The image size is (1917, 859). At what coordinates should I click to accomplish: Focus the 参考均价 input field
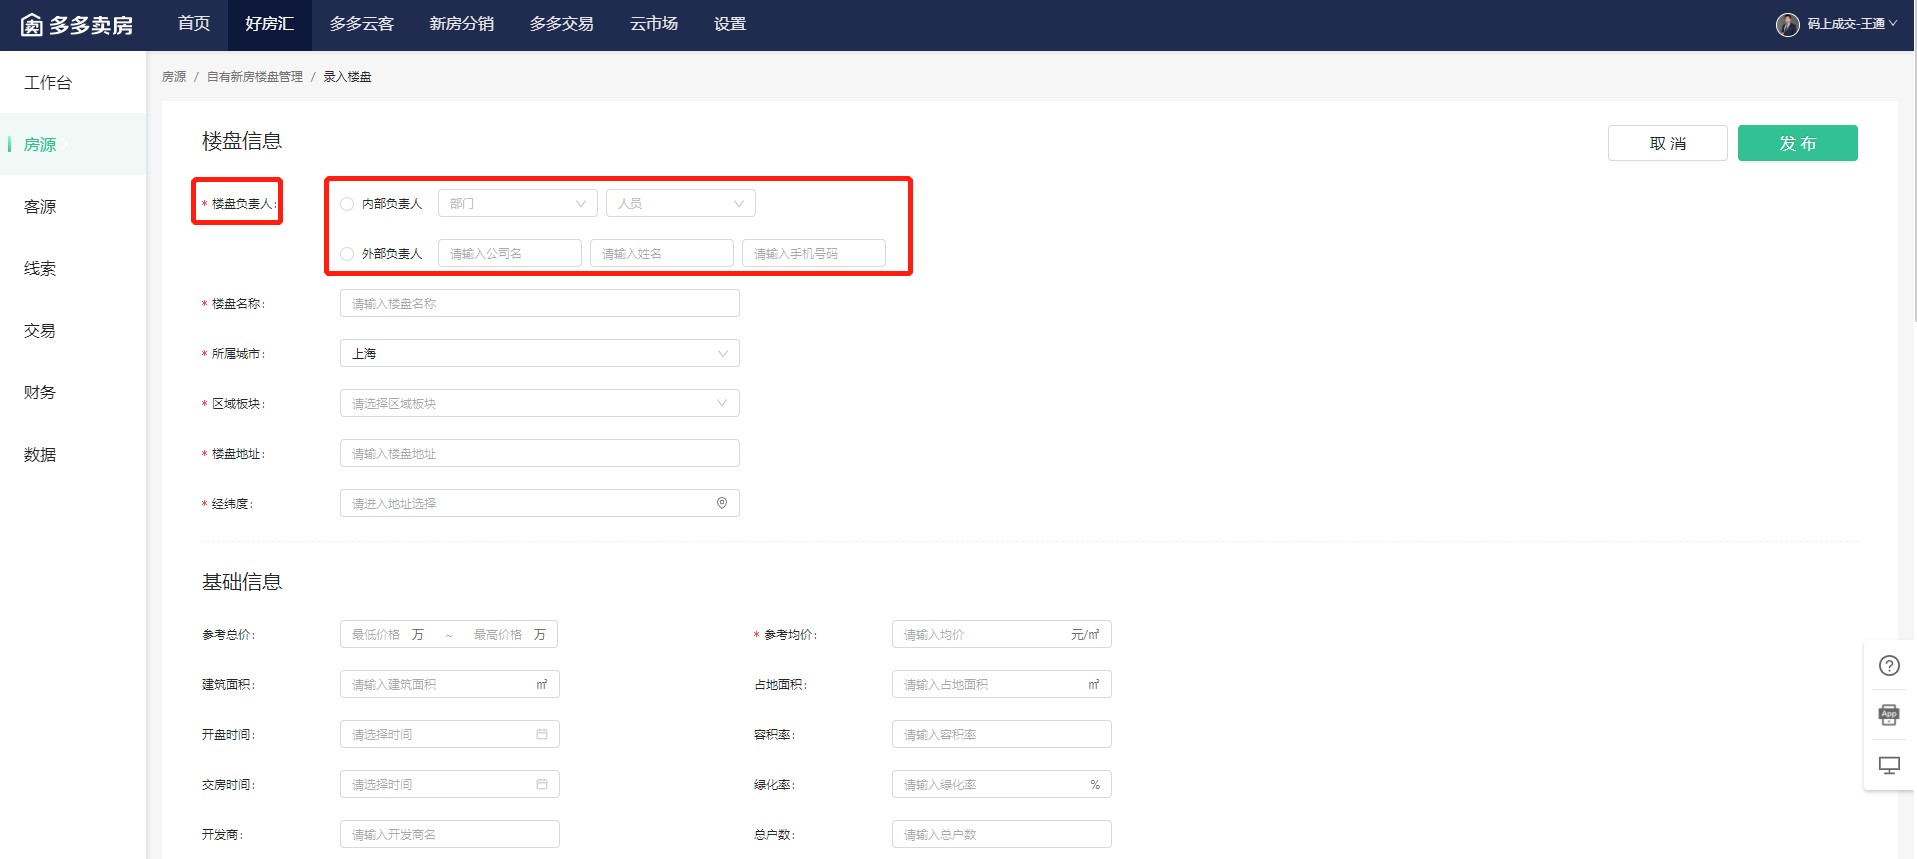click(x=1002, y=634)
